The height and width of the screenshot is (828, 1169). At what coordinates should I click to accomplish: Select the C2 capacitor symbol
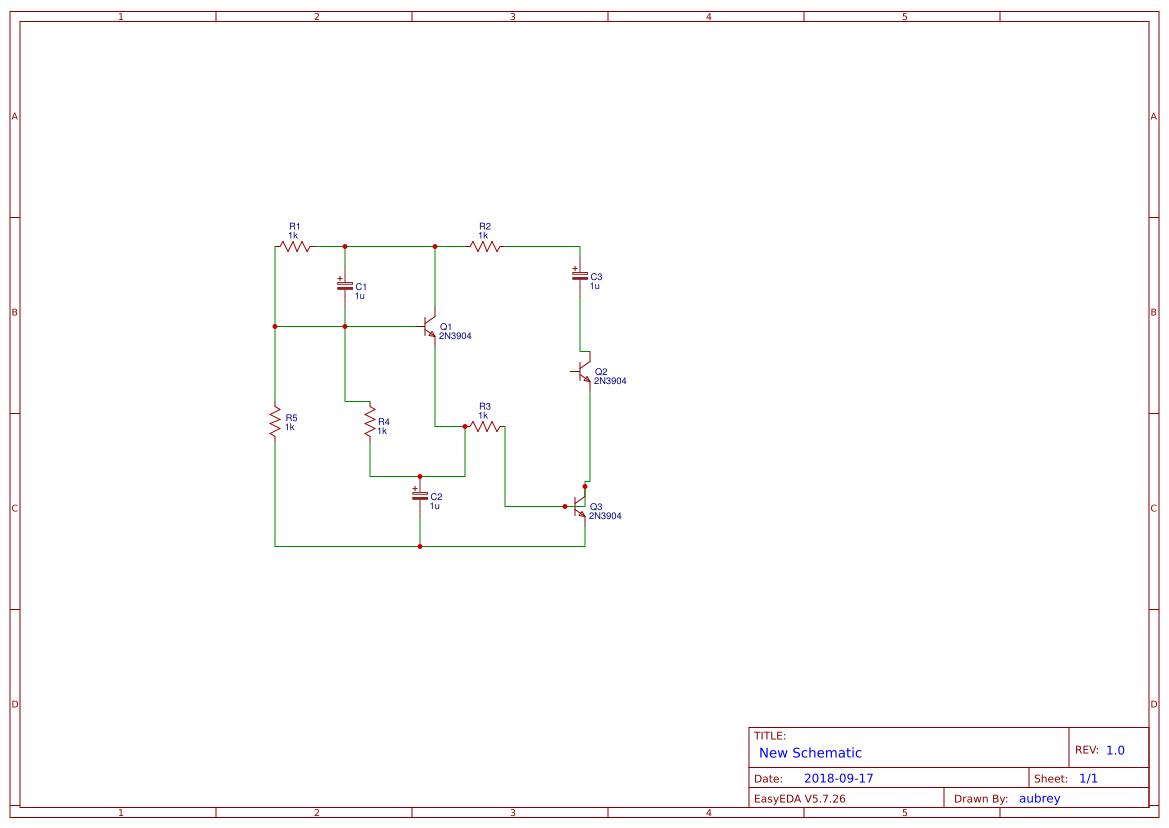point(419,497)
